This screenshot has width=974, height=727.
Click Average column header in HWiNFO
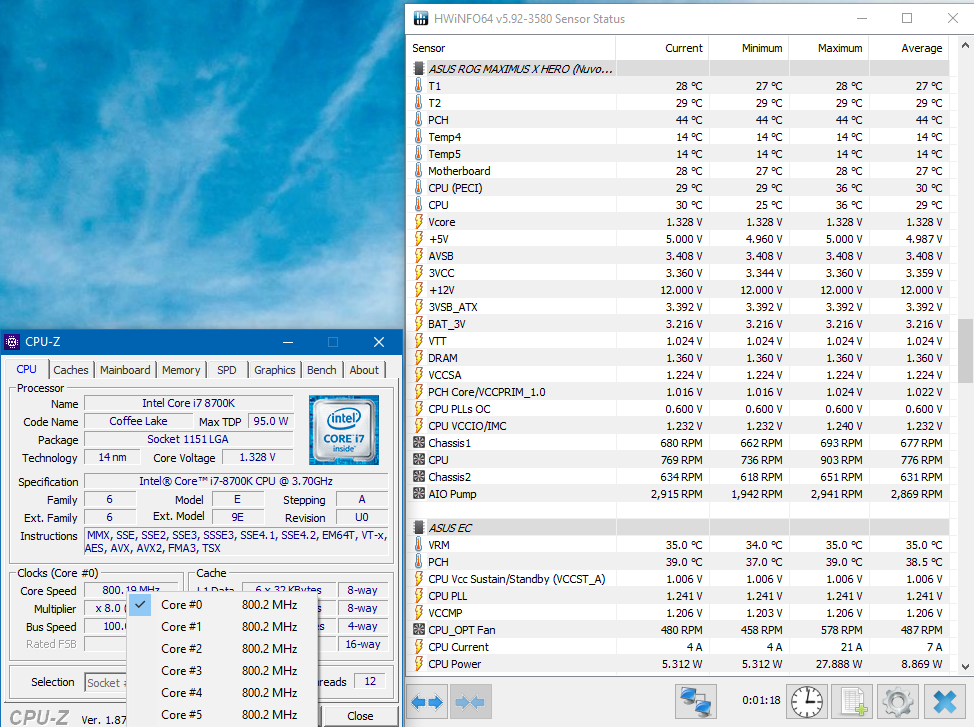909,48
